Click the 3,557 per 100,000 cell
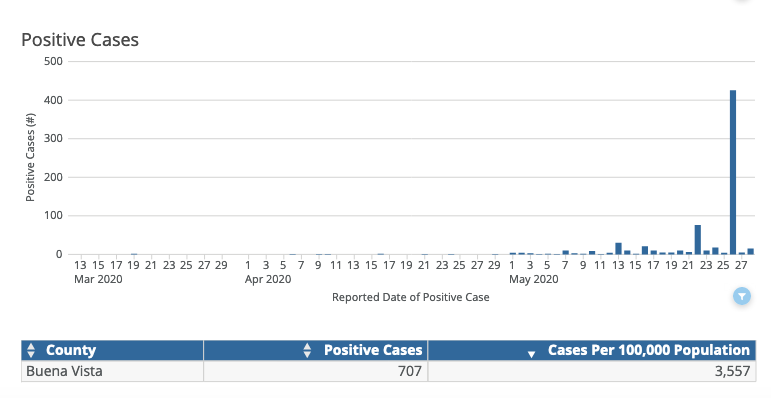Viewport: 771px width, 398px height. [x=592, y=371]
